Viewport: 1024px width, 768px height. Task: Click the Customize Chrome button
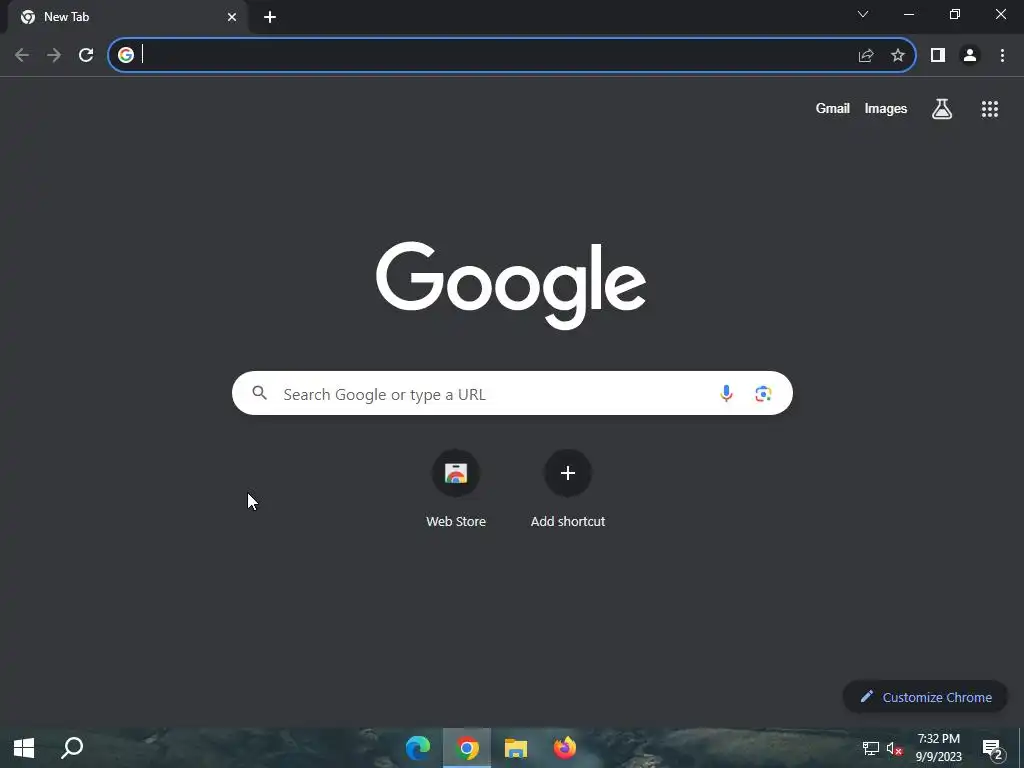pyautogui.click(x=925, y=697)
